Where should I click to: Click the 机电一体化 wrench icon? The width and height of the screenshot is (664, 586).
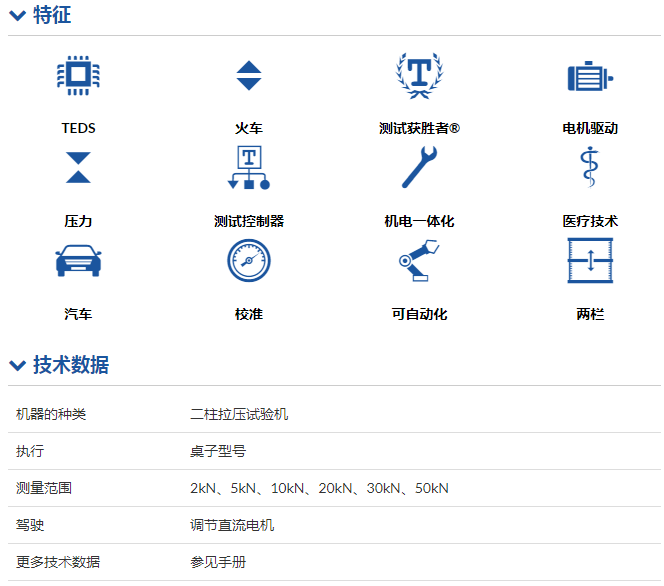(x=419, y=167)
